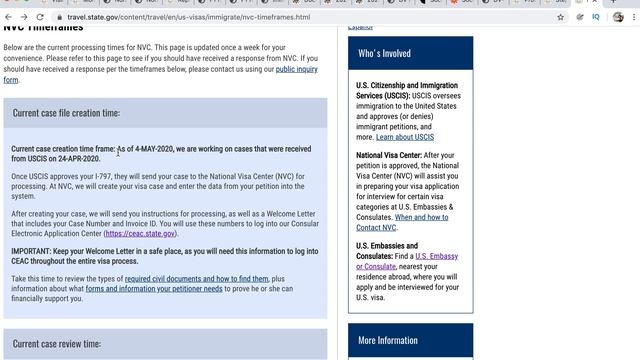Click the bold 'National Visa Center:' label
The height and width of the screenshot is (360, 640).
tap(389, 155)
